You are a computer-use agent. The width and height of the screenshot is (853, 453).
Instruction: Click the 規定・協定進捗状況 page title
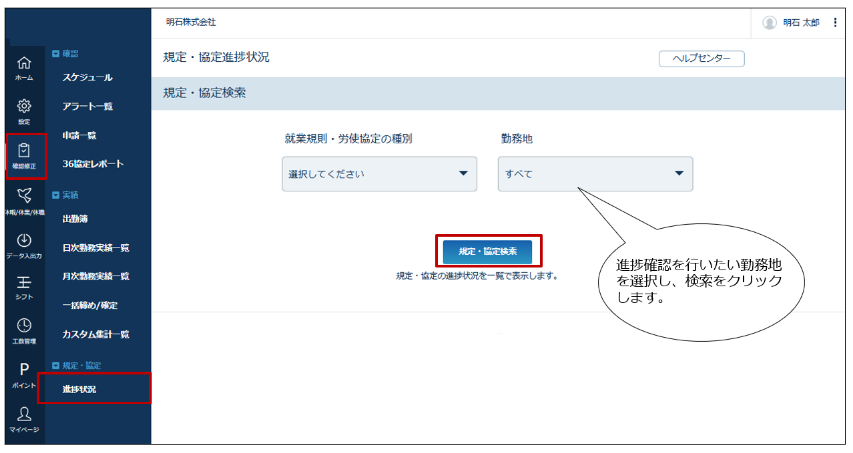(x=216, y=57)
